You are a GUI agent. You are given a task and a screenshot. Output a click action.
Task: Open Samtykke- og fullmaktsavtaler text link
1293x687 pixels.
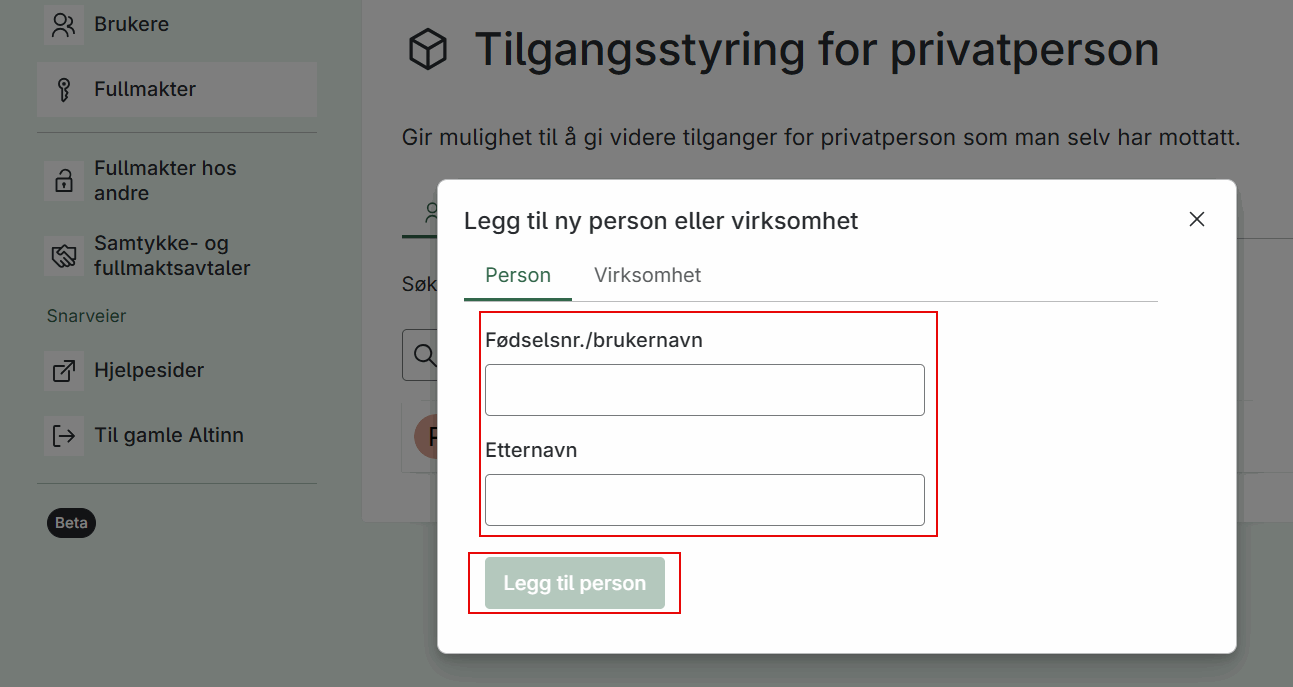point(172,256)
